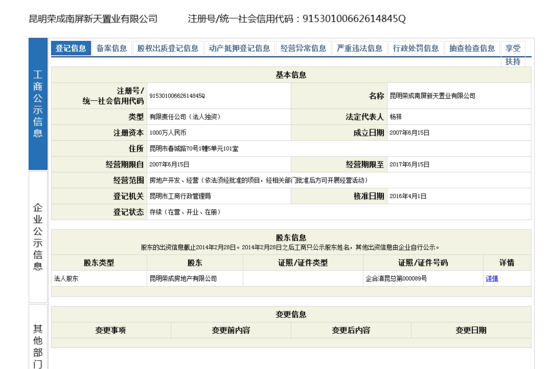Click the founding date 2007年6月15日 beside 成立日期
This screenshot has height=369, width=550.
409,133
